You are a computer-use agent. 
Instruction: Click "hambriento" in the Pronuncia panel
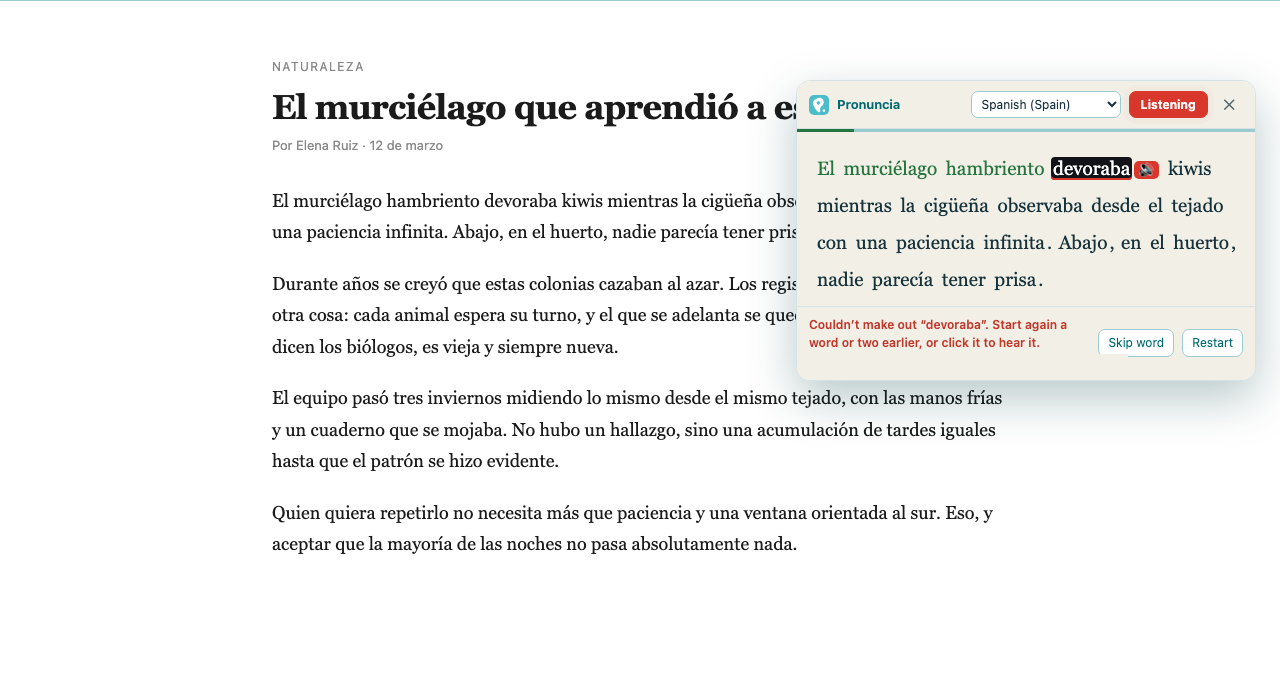(x=995, y=169)
